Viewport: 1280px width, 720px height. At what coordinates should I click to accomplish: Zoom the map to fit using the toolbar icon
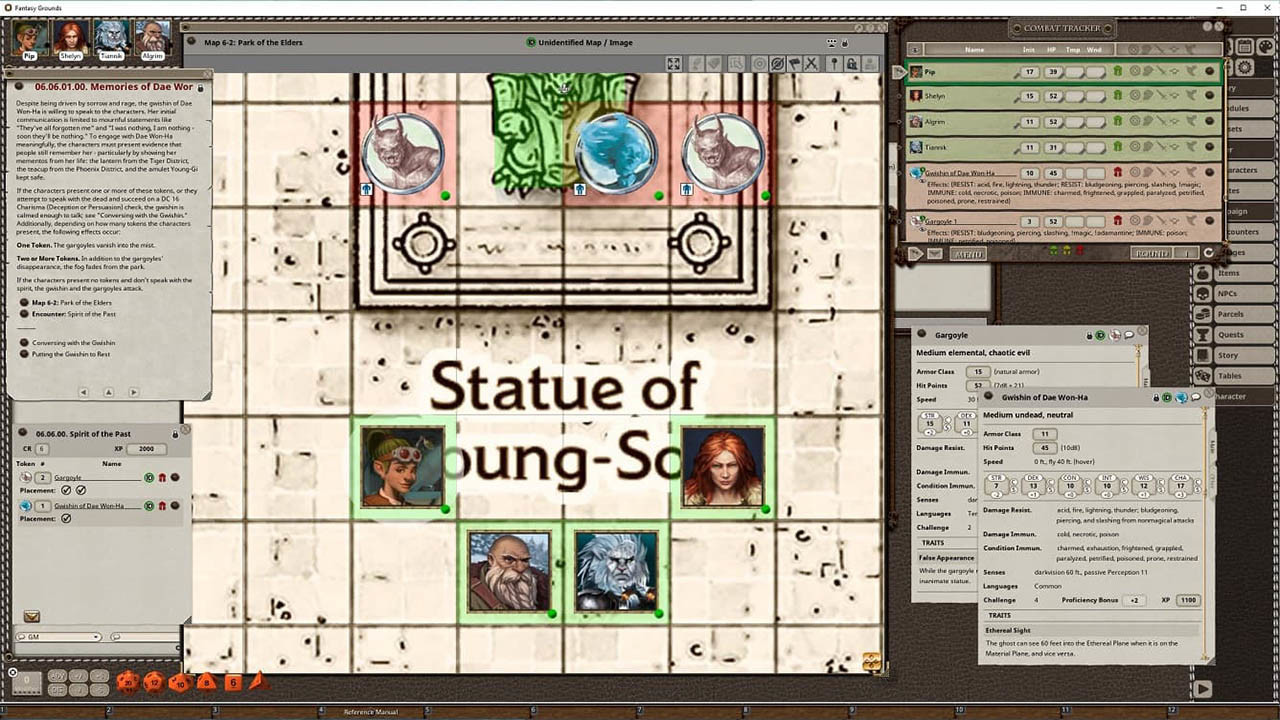675,63
